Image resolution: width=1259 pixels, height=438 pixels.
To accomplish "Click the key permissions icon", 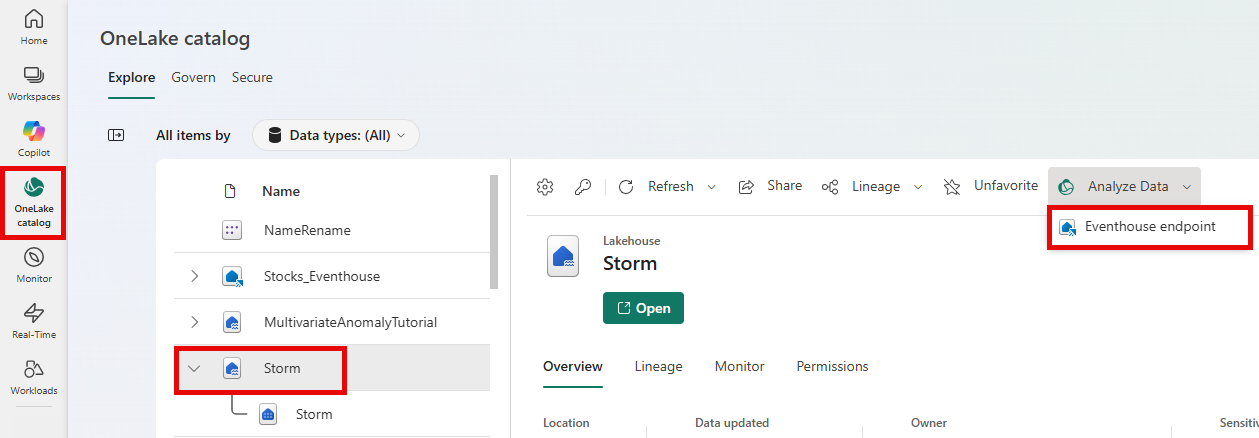I will click(582, 187).
